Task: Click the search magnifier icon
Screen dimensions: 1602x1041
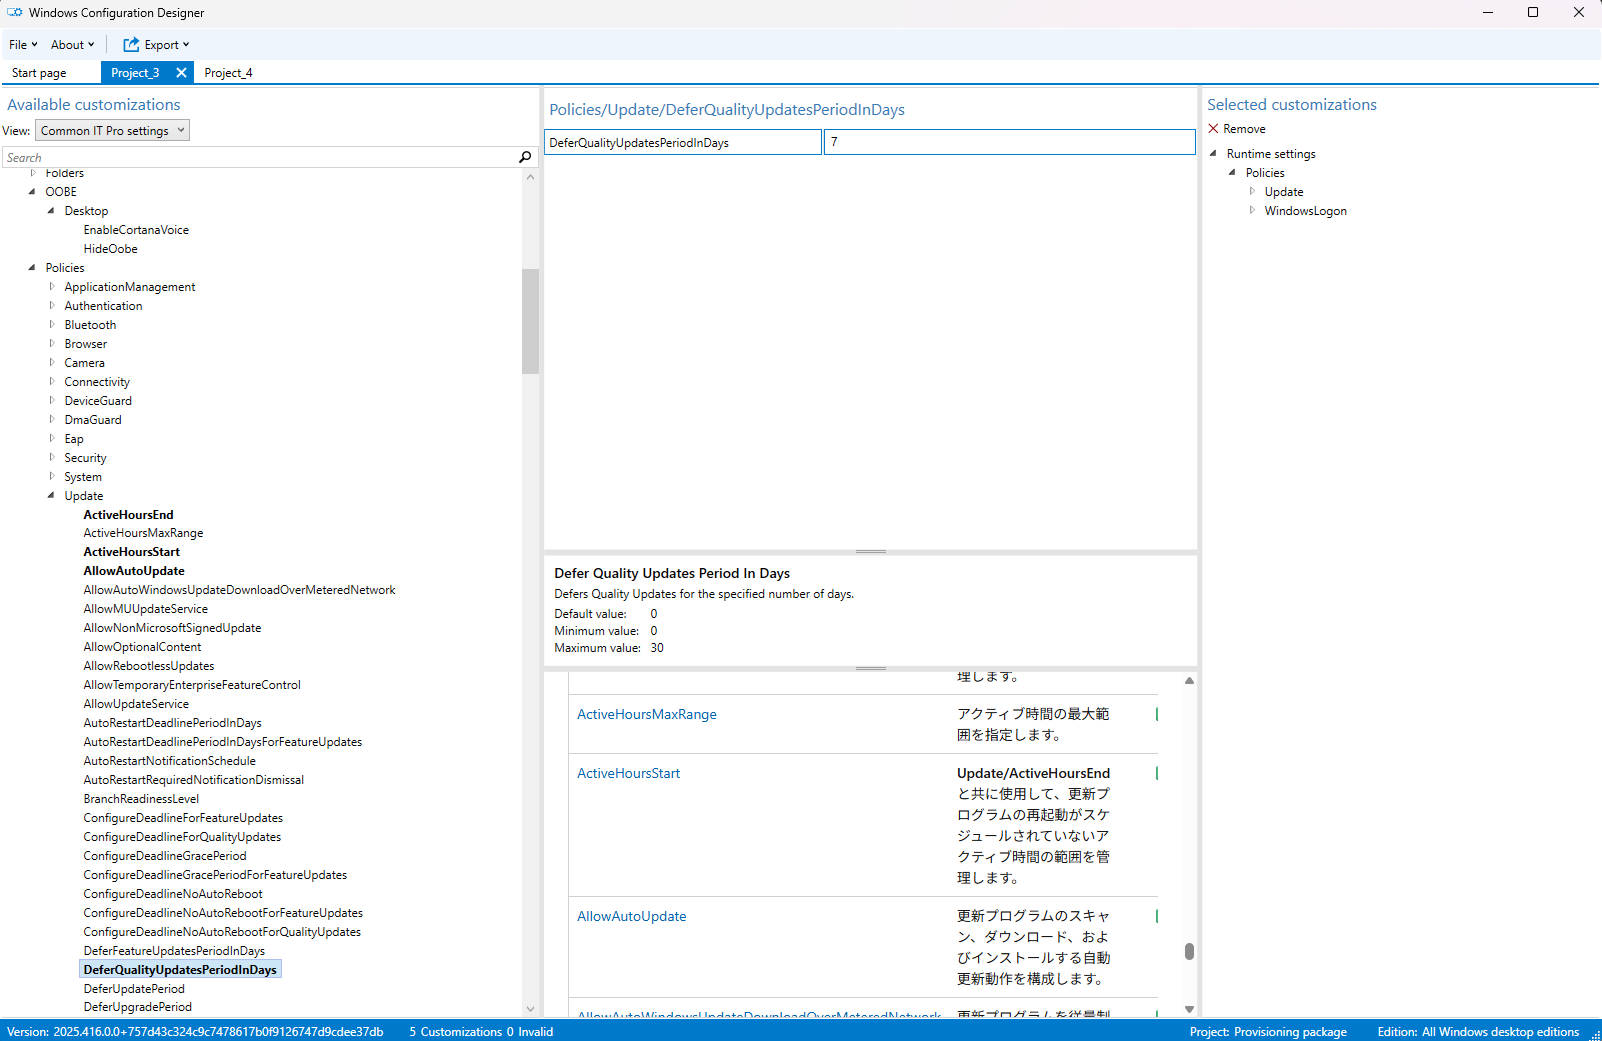Action: click(x=525, y=157)
